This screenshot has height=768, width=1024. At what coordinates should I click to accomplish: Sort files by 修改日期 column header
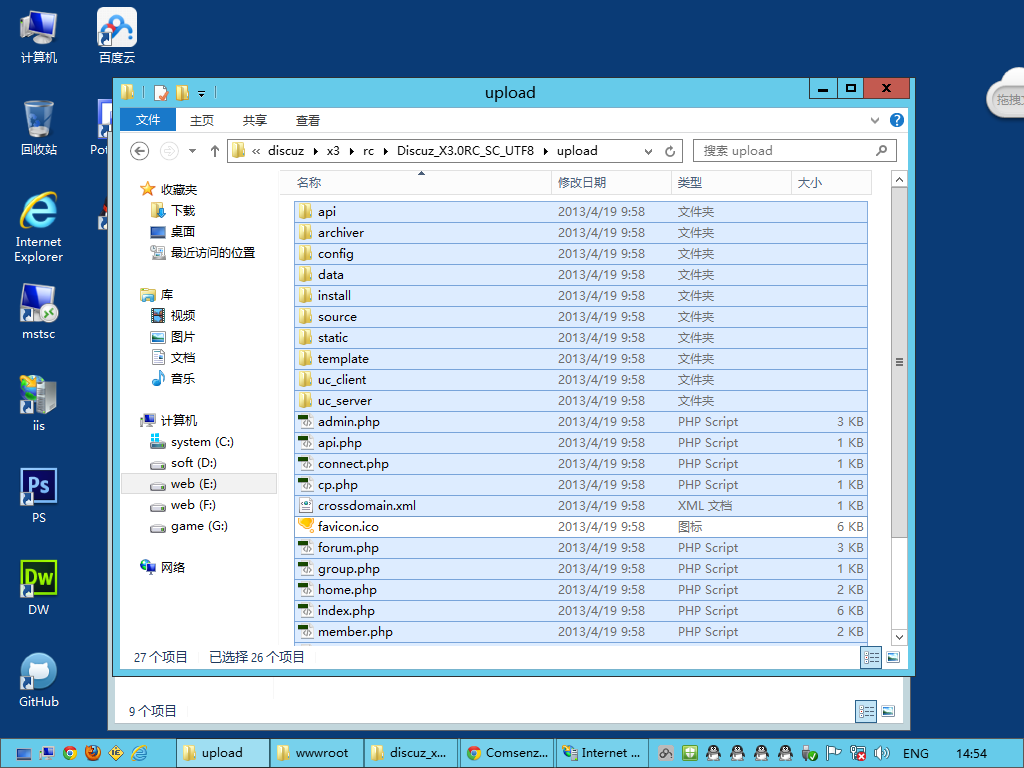[x=611, y=183]
